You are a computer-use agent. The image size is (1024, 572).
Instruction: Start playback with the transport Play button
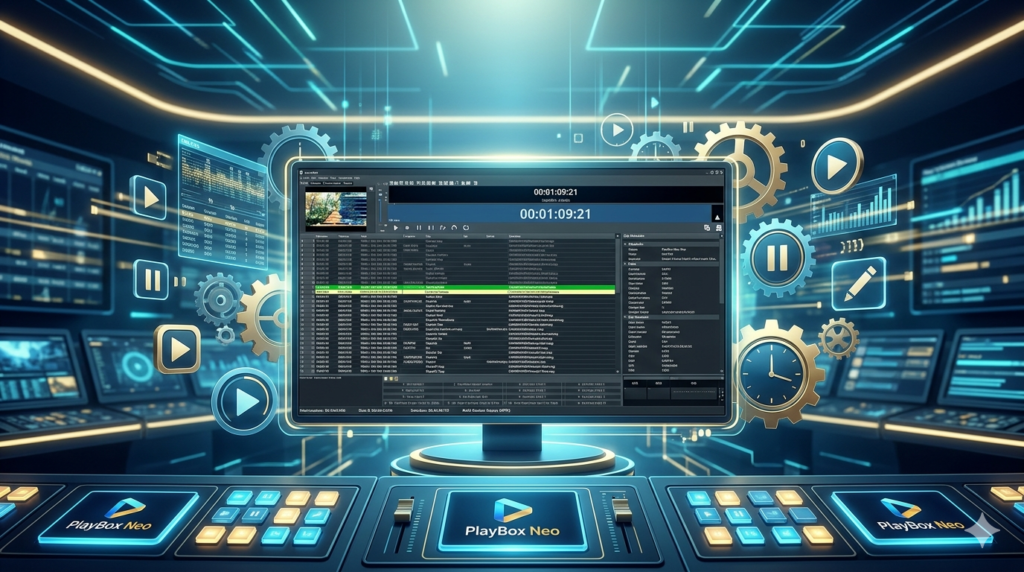(x=396, y=228)
